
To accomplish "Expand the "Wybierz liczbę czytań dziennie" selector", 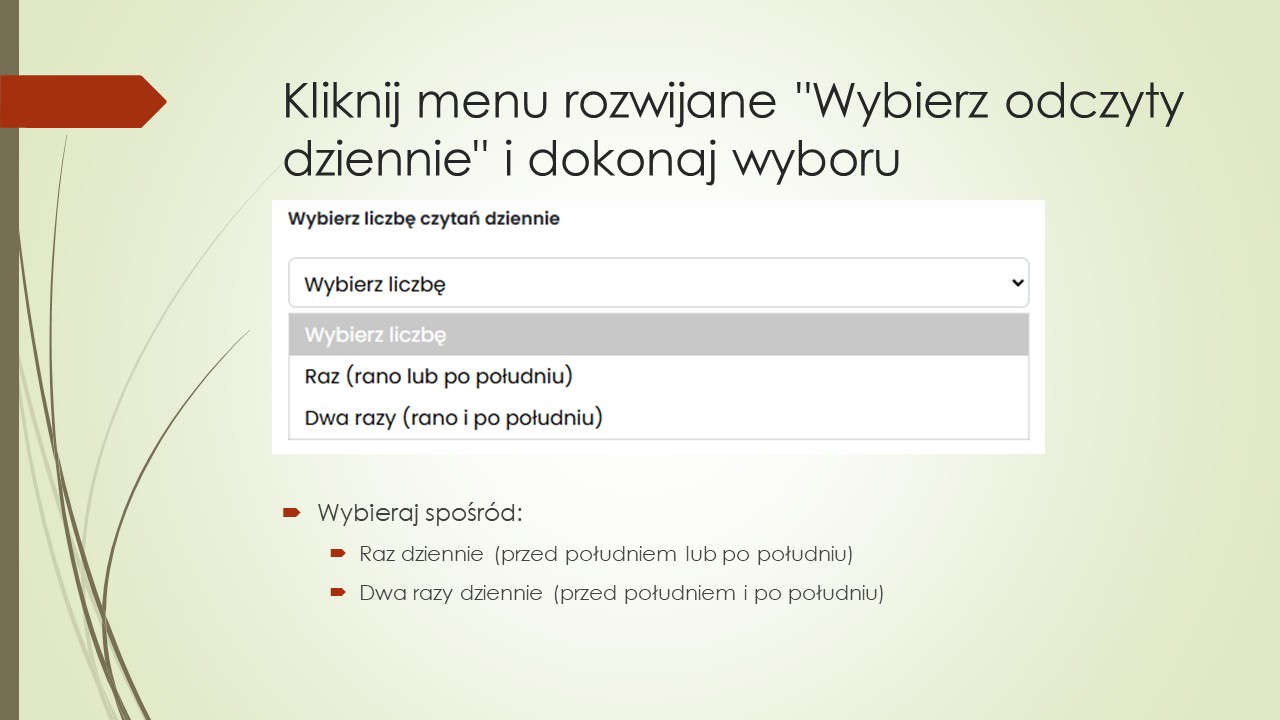I will pyautogui.click(x=658, y=283).
